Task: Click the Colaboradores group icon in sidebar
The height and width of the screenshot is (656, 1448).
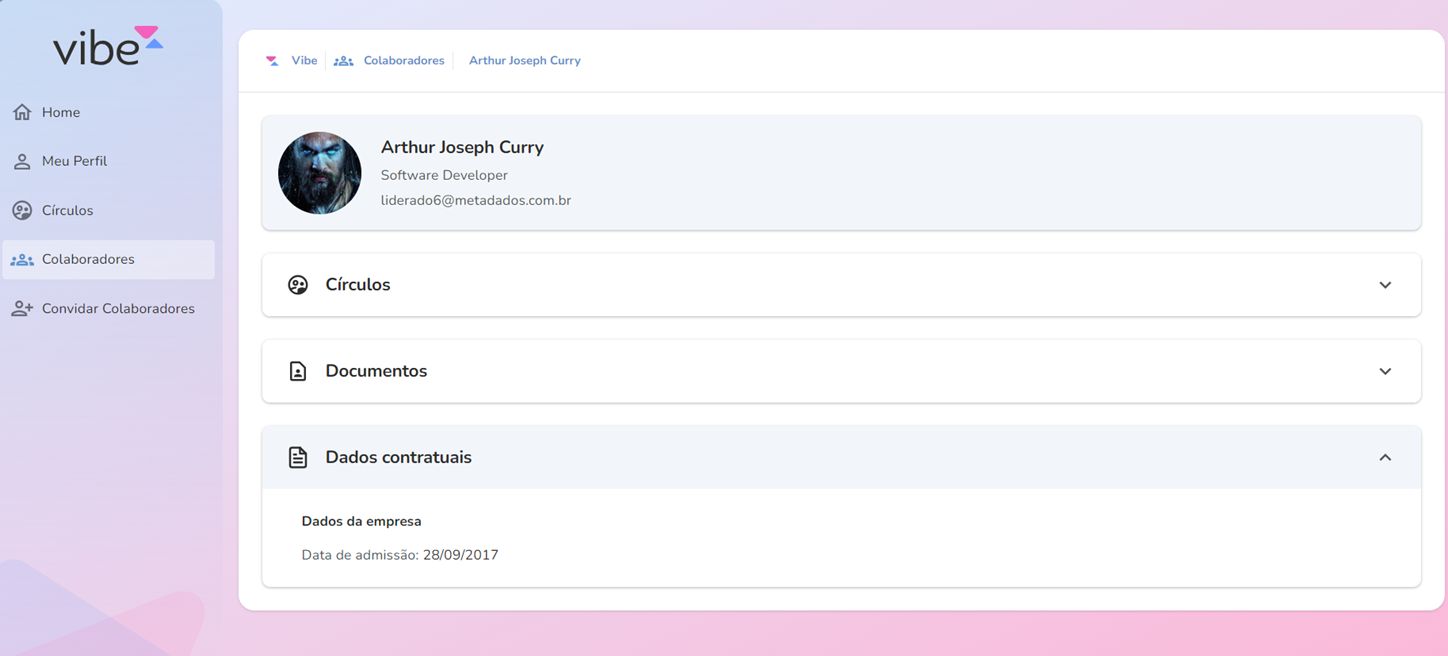Action: (x=22, y=260)
